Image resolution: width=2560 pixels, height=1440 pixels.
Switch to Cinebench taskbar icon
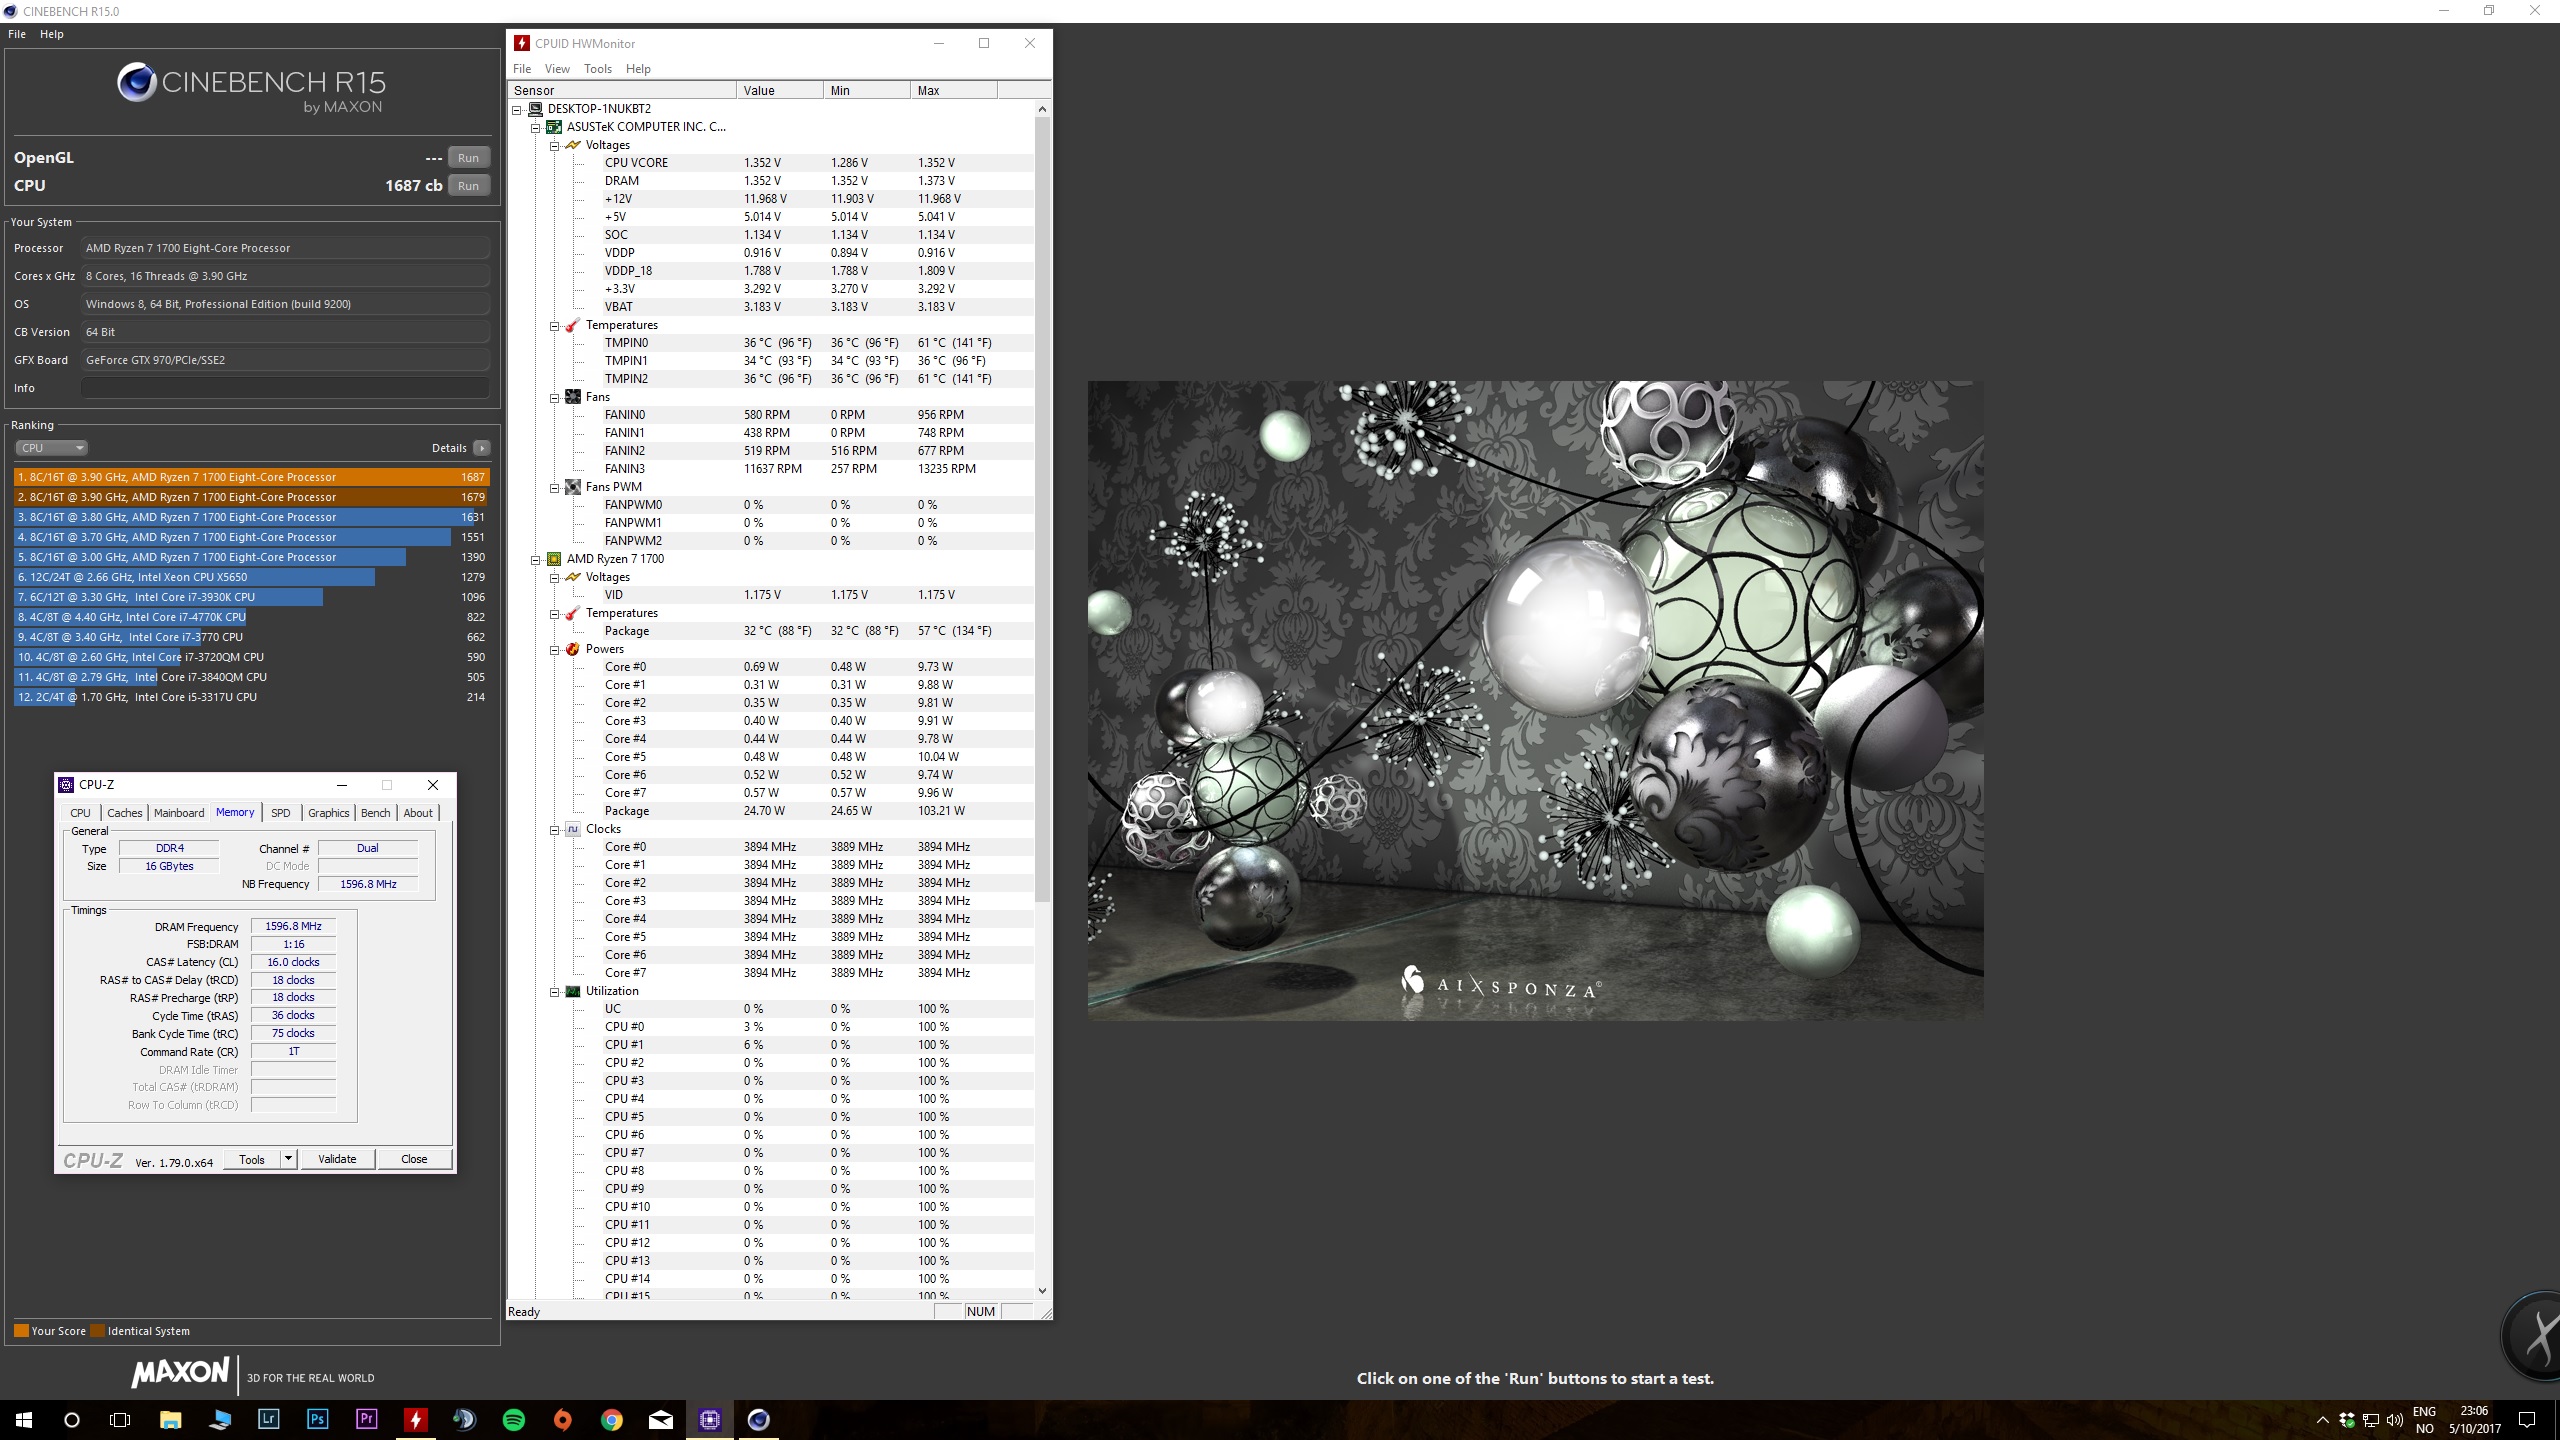pos(759,1420)
